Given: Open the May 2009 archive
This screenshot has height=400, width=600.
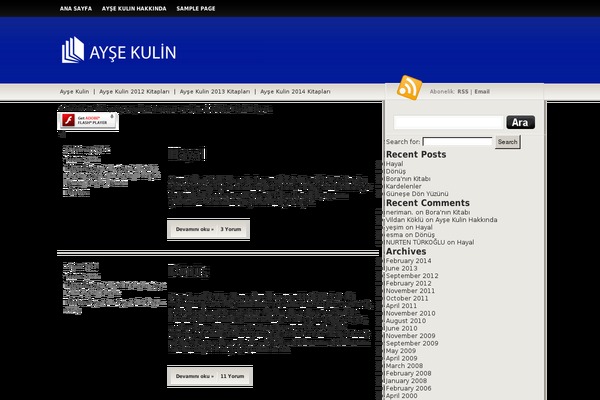Looking at the screenshot, I should tap(401, 351).
